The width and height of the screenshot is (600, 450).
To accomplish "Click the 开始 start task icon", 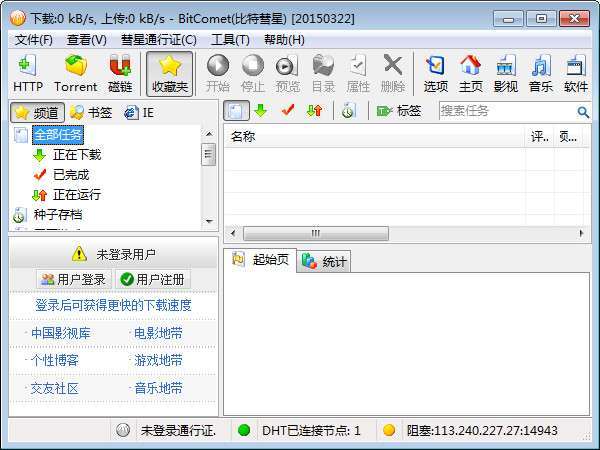I will 218,73.
